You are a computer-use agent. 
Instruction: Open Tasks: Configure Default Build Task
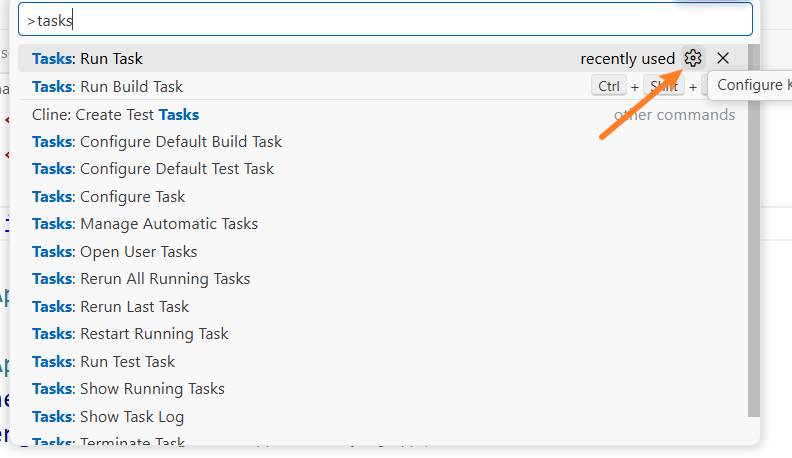tap(383, 142)
